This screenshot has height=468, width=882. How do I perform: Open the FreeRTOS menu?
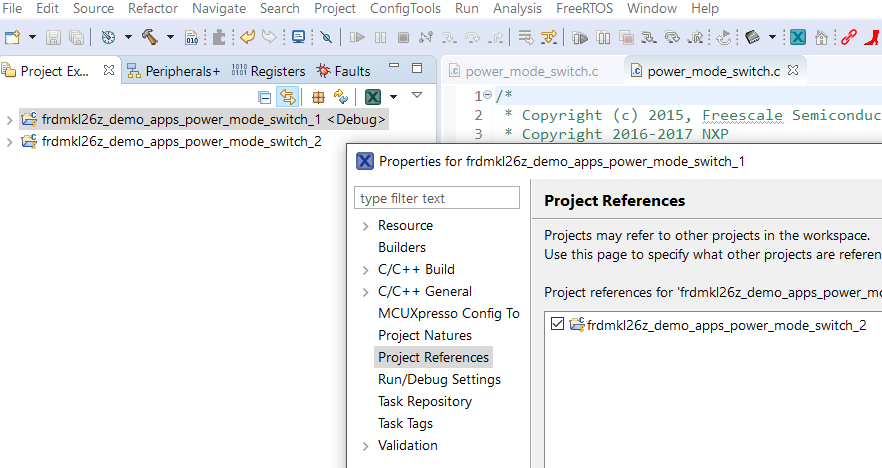tap(584, 8)
